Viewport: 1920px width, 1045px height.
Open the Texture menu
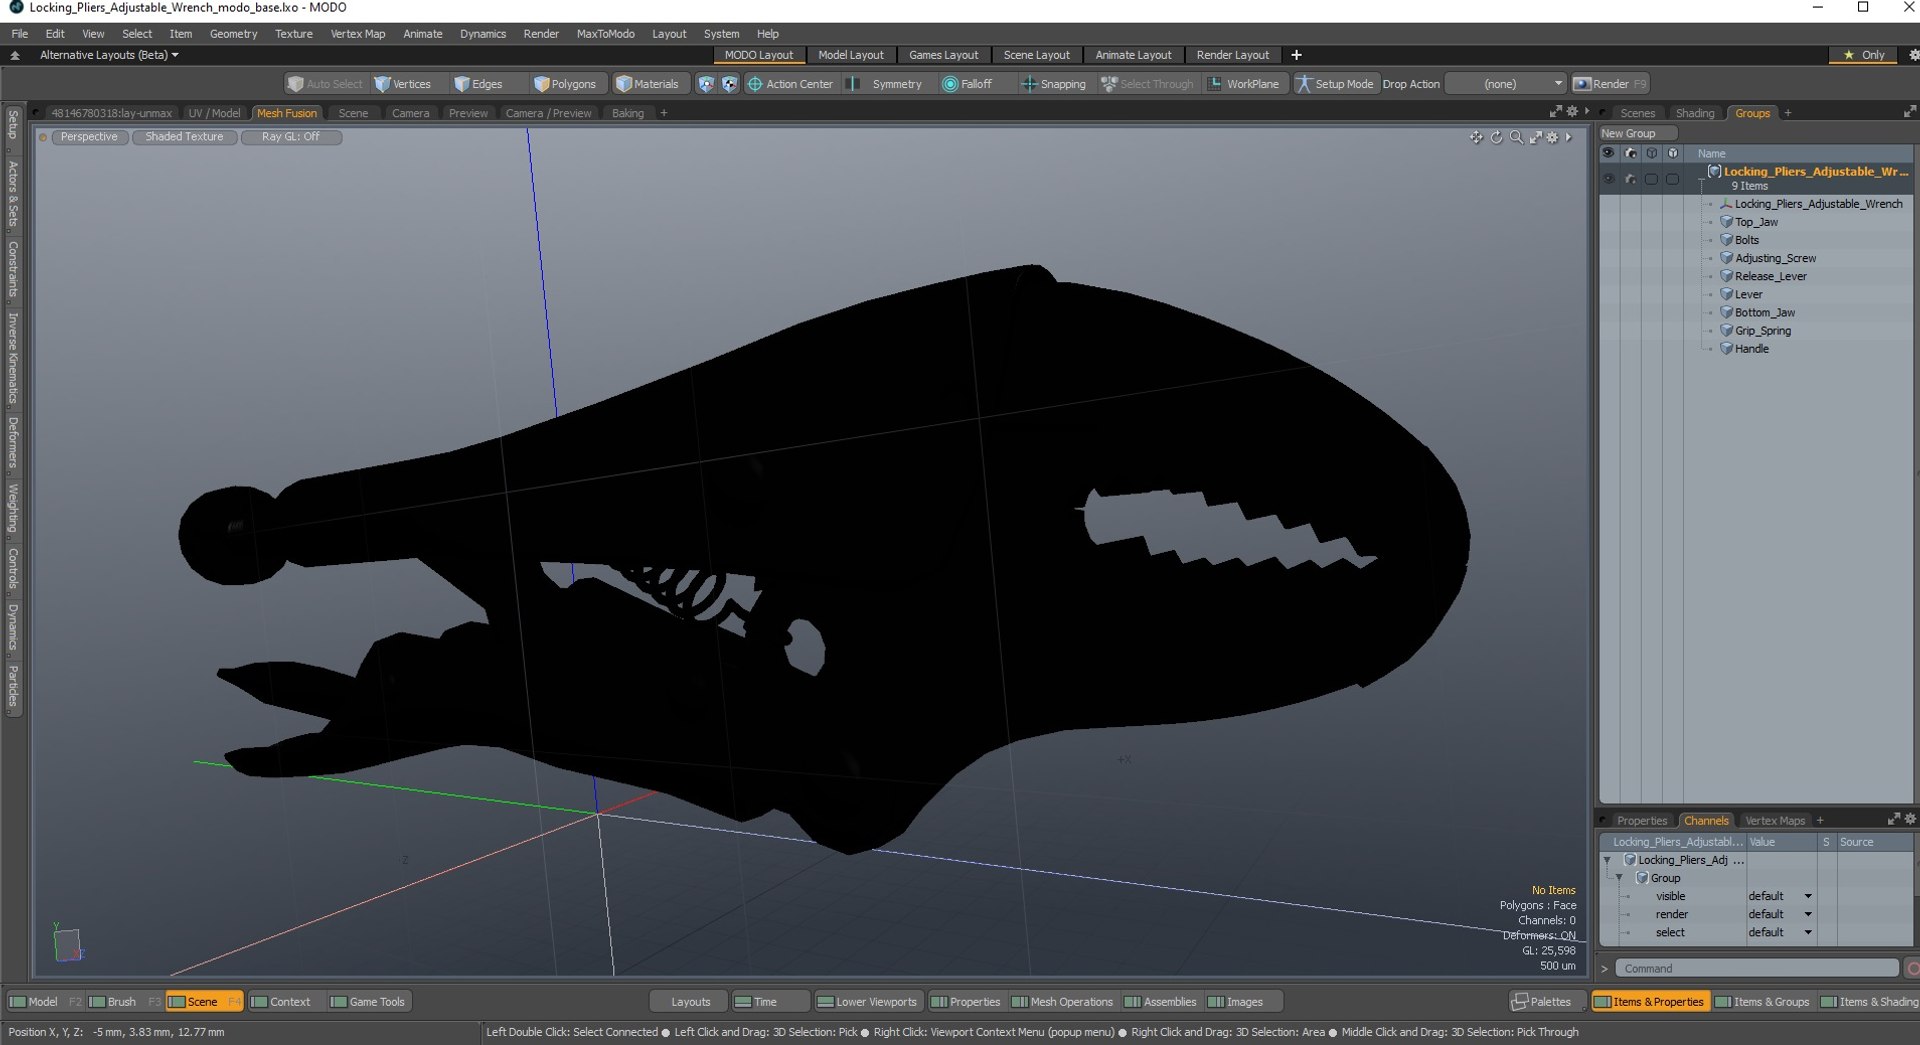294,33
